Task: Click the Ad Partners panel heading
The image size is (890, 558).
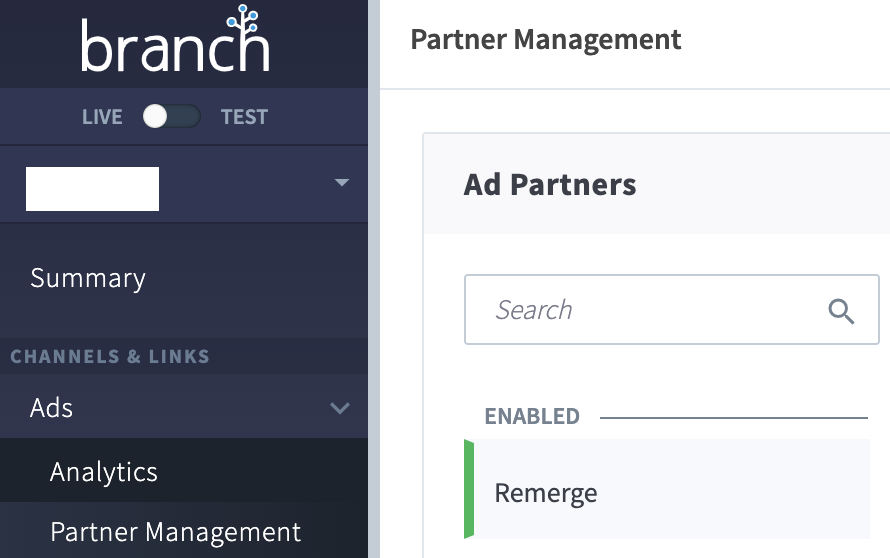Action: (549, 184)
